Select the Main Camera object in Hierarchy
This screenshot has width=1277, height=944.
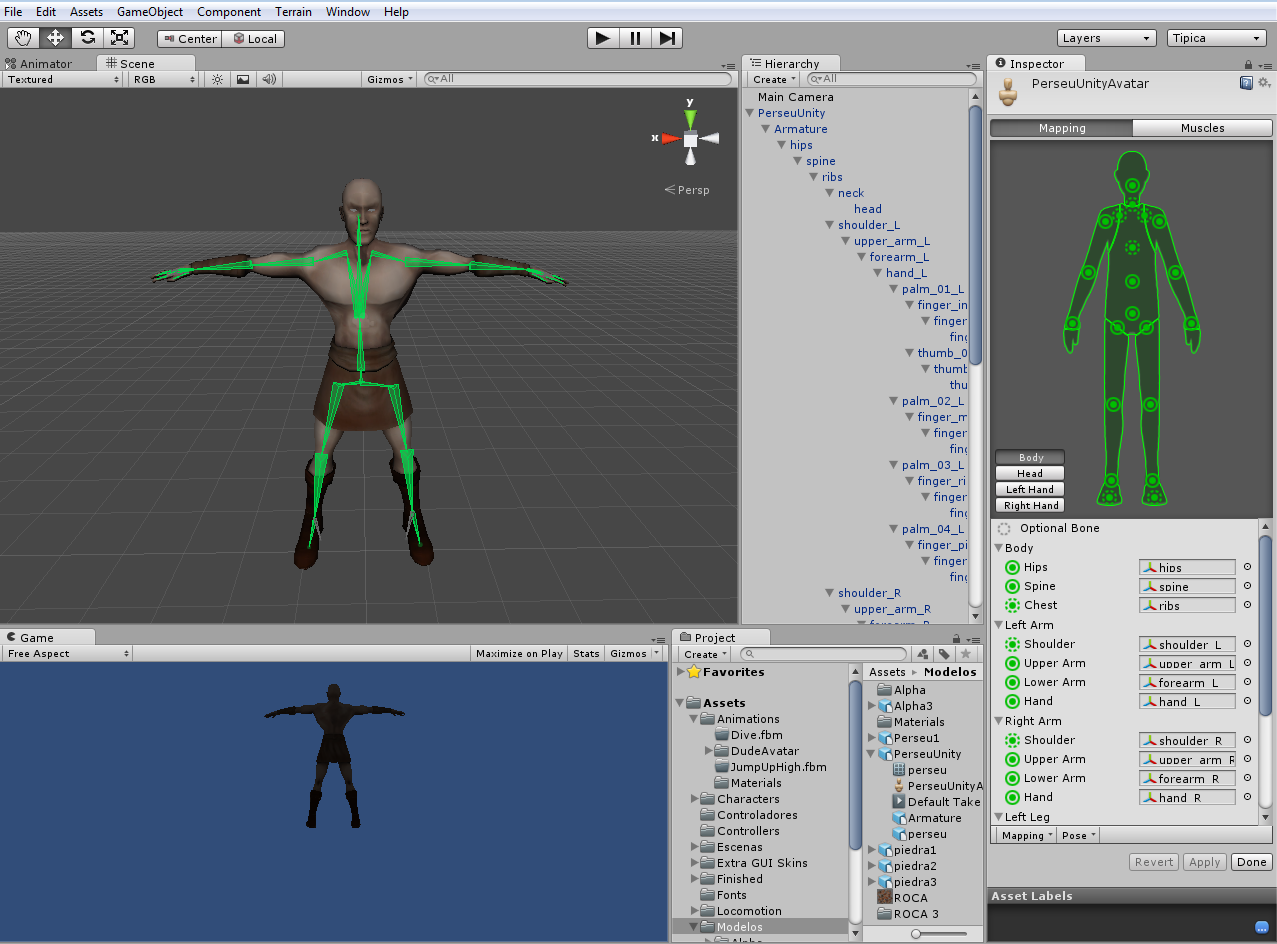[795, 97]
